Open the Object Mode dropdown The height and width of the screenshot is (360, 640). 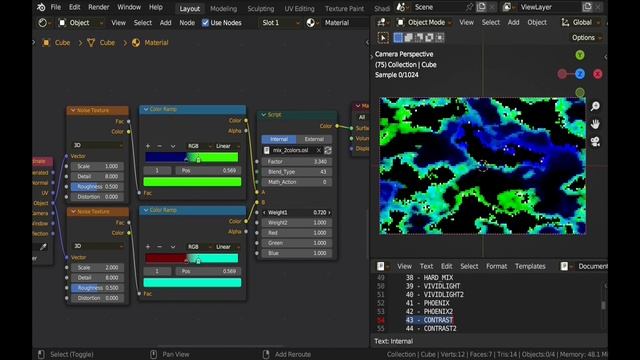point(424,22)
